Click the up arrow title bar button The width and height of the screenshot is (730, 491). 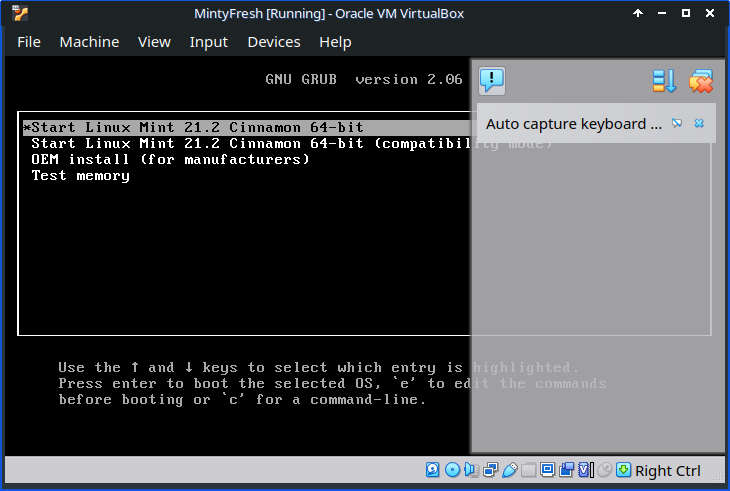point(638,13)
